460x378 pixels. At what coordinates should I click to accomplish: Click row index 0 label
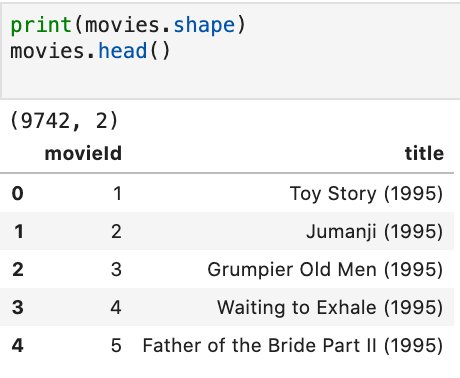18,194
